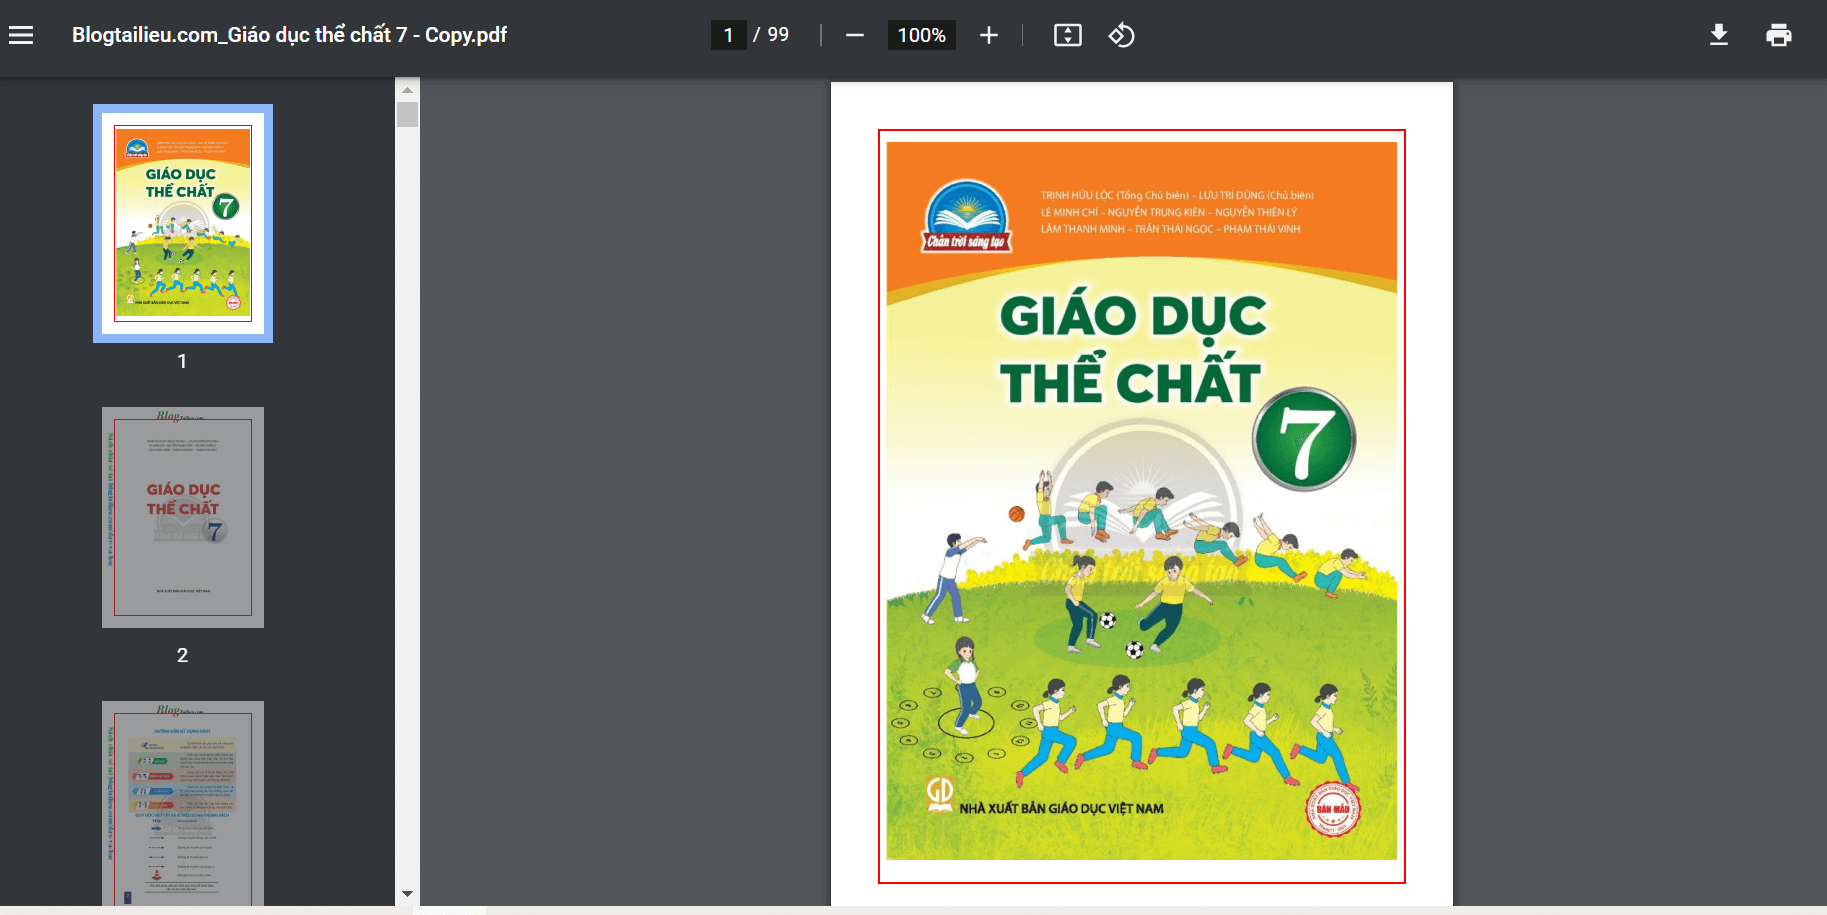
Task: Click the sidebar scrollbar thumb
Action: coord(407,114)
